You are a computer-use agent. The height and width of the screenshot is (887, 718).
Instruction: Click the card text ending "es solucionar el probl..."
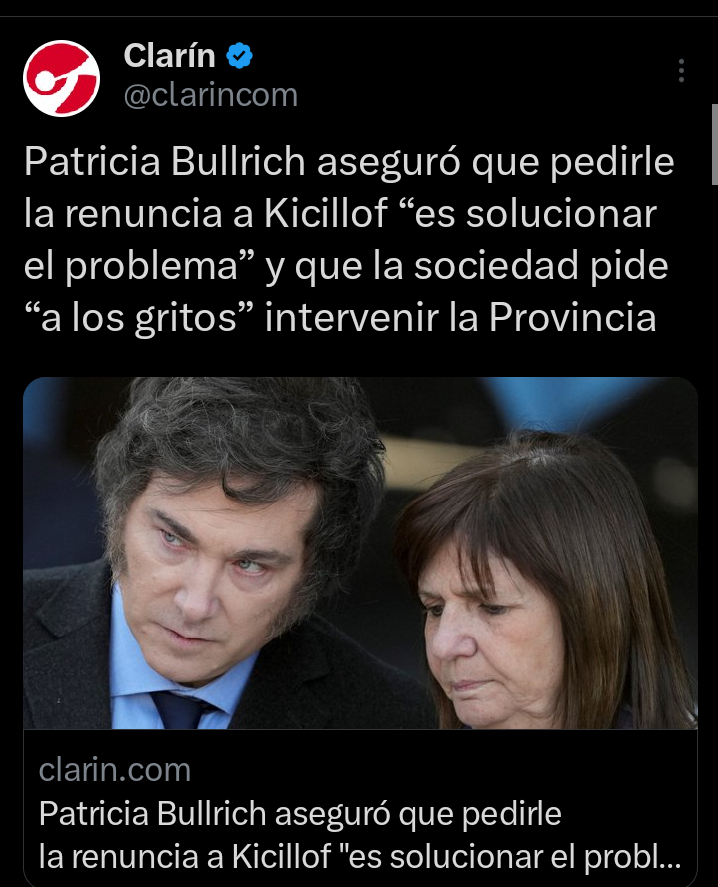tap(360, 856)
